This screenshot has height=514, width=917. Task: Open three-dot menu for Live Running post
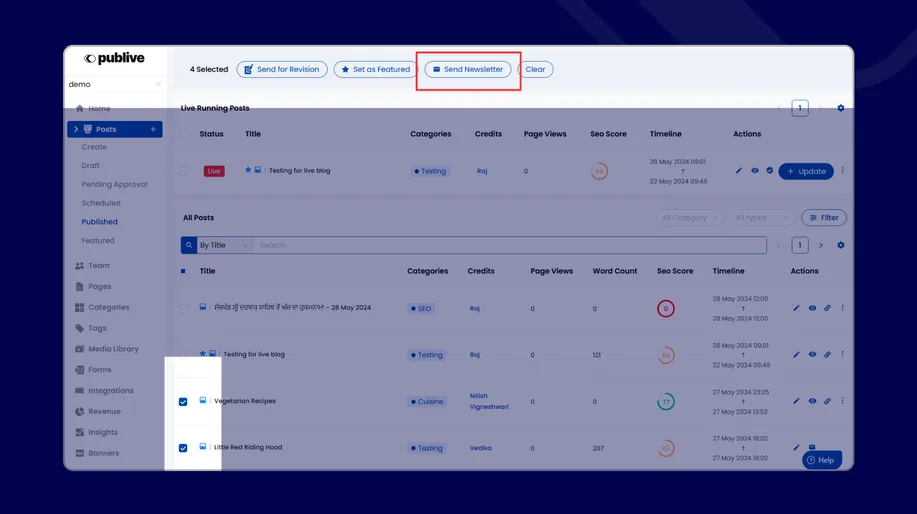pyautogui.click(x=842, y=171)
